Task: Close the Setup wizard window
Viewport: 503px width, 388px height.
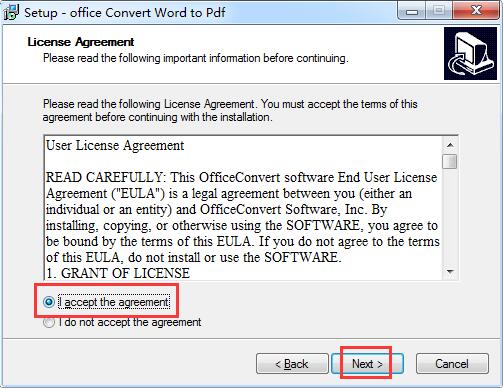Action: tap(476, 12)
